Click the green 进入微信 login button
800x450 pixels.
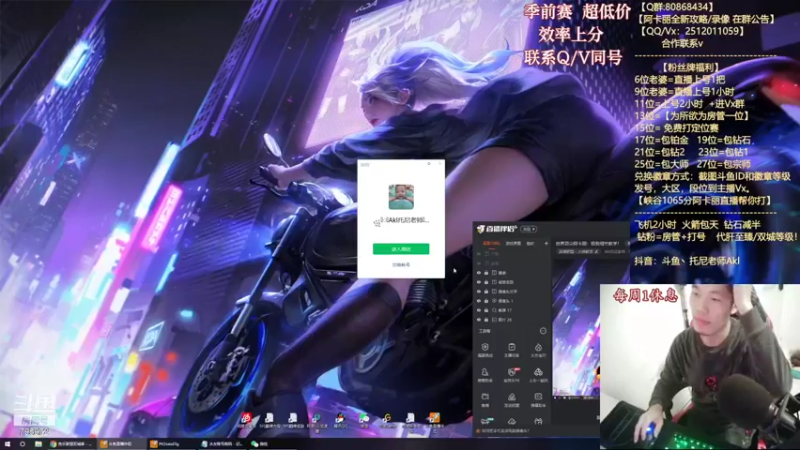[x=401, y=248]
